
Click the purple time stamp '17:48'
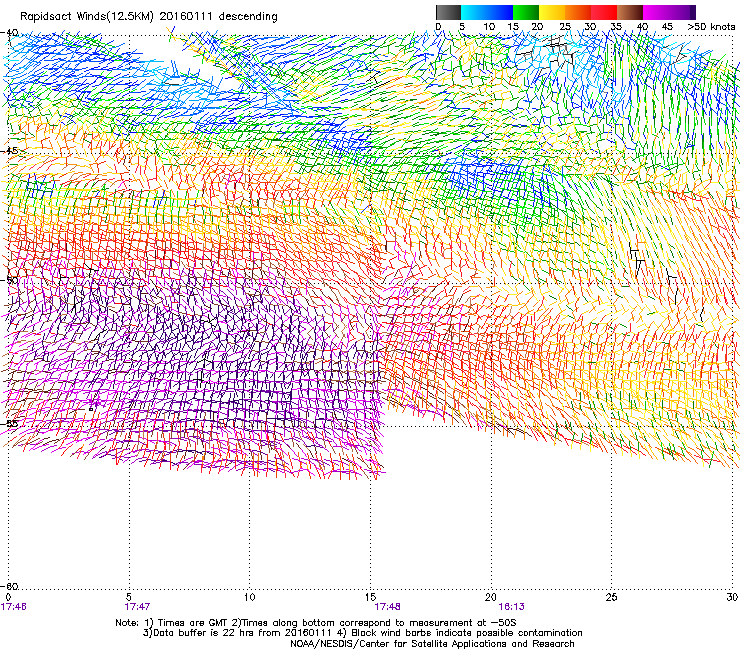coord(387,607)
